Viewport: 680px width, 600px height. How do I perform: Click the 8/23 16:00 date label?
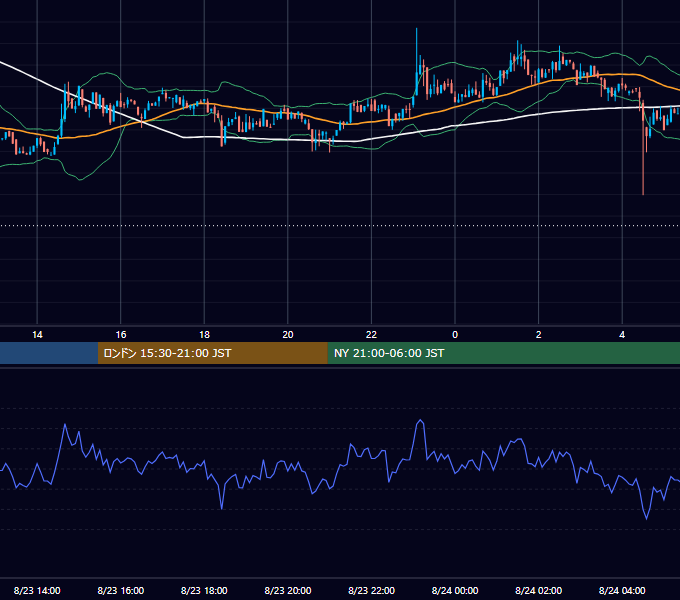121,590
